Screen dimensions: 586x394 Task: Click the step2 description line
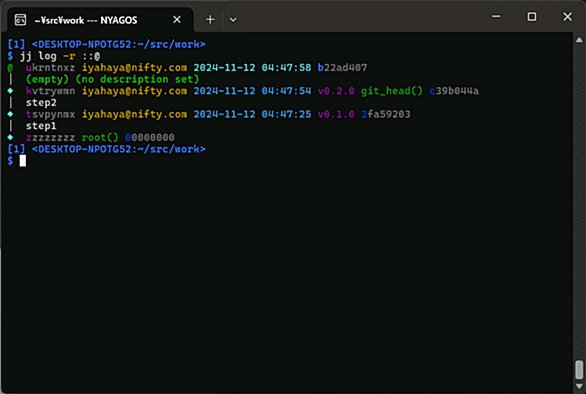point(41,102)
